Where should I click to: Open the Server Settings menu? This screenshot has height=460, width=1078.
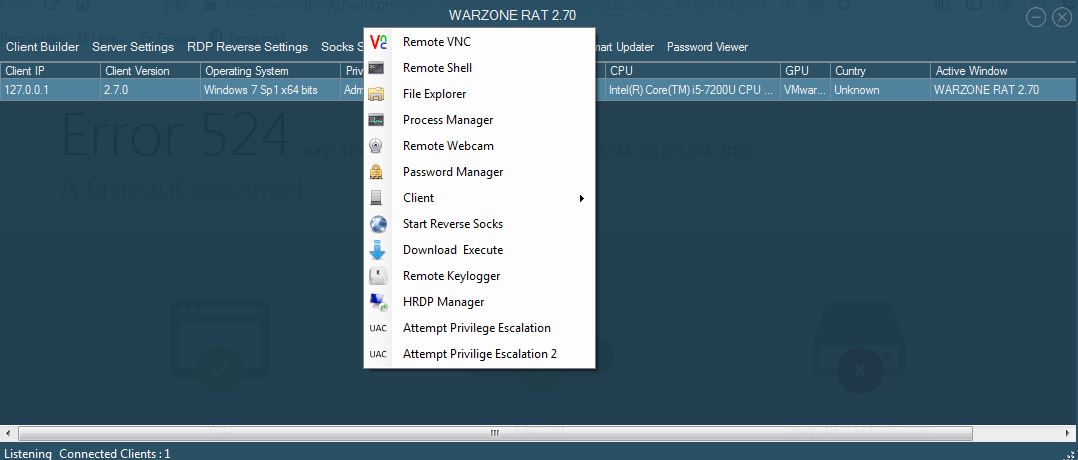133,47
